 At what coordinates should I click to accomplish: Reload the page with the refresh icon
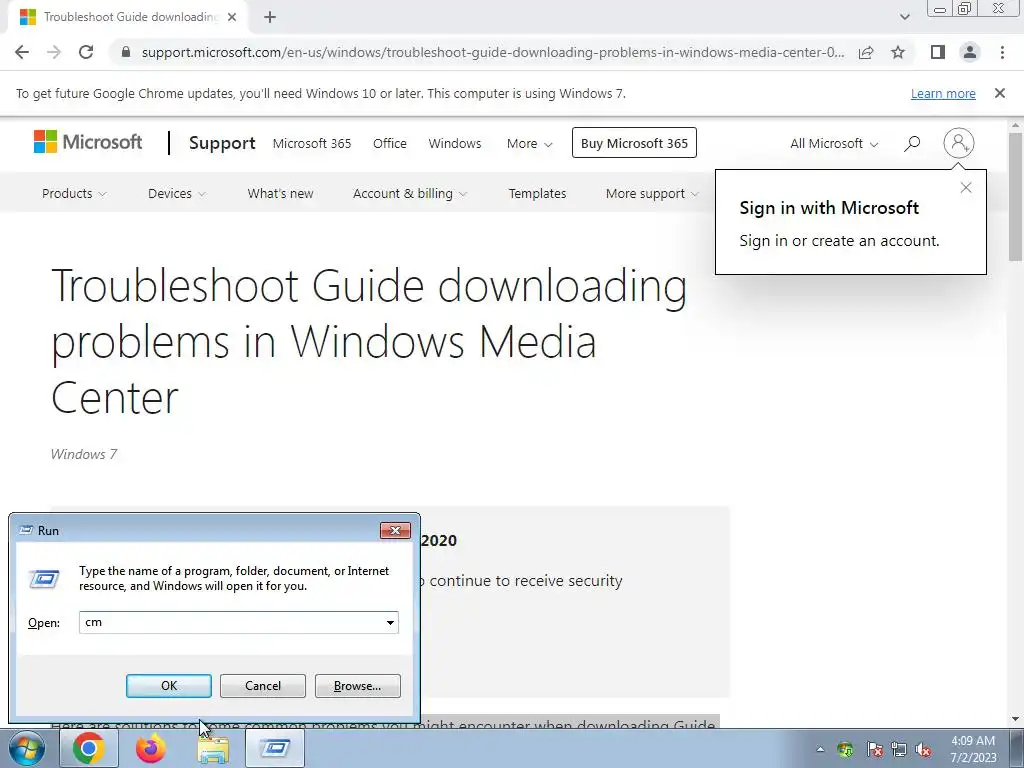tap(86, 52)
